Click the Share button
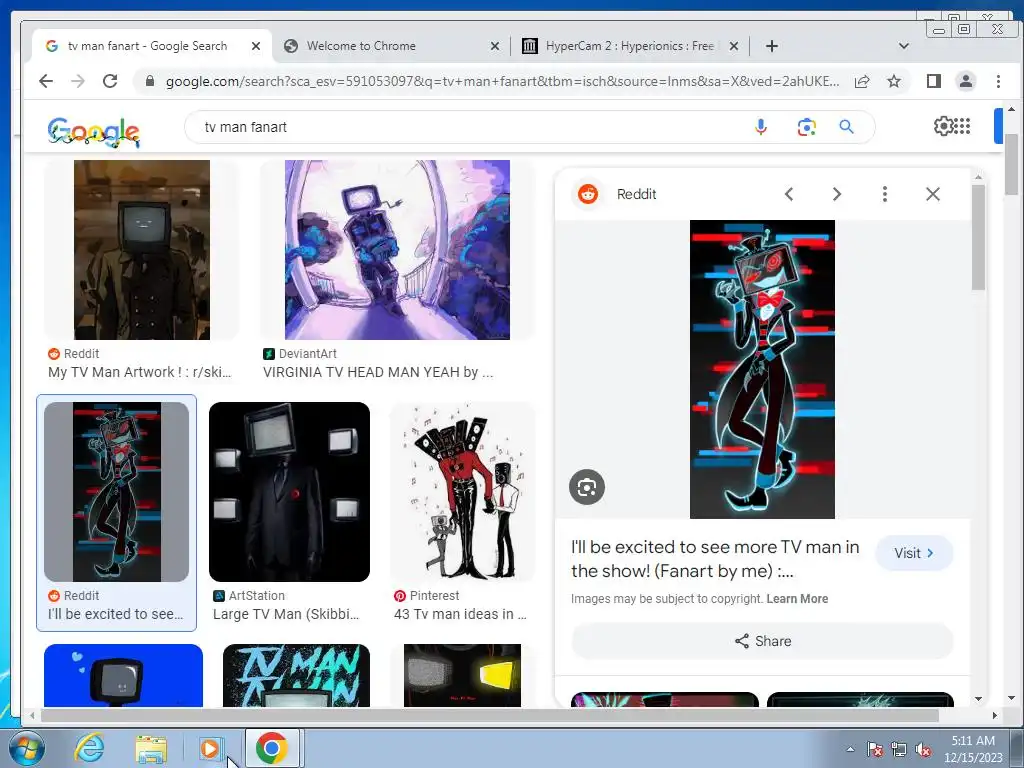1024x768 pixels. (762, 641)
